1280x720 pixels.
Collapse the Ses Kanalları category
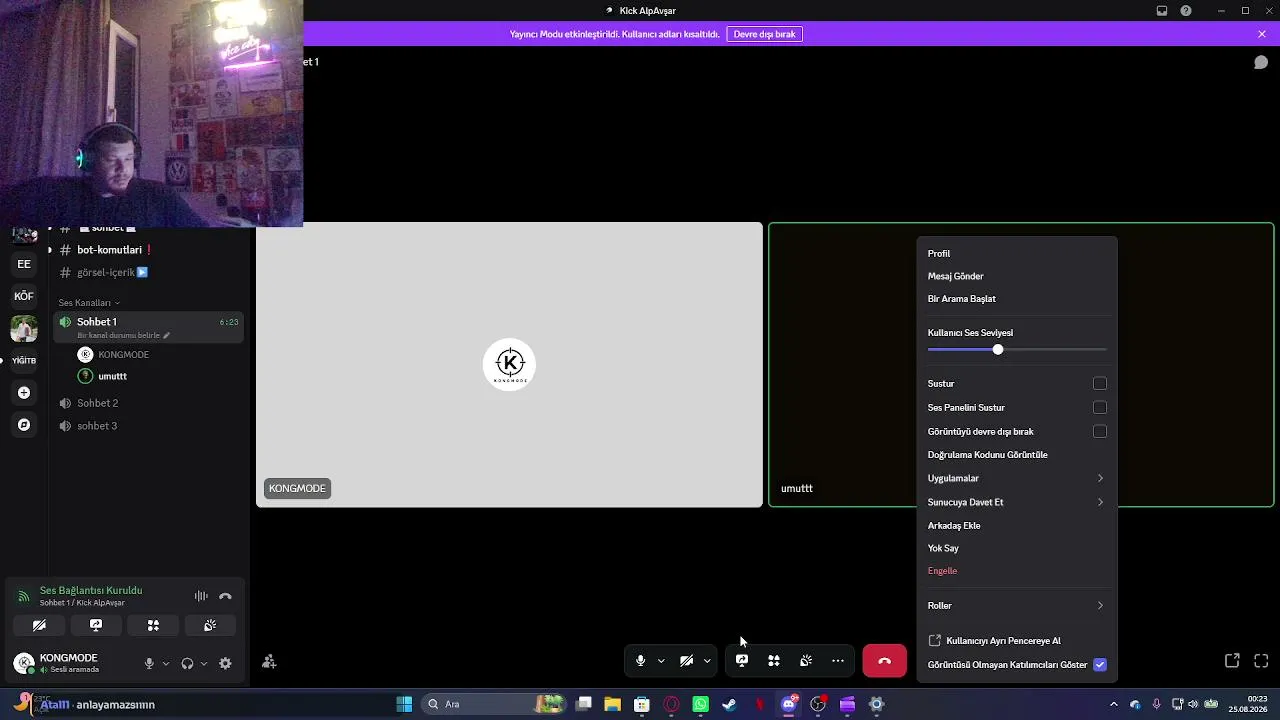coord(89,303)
